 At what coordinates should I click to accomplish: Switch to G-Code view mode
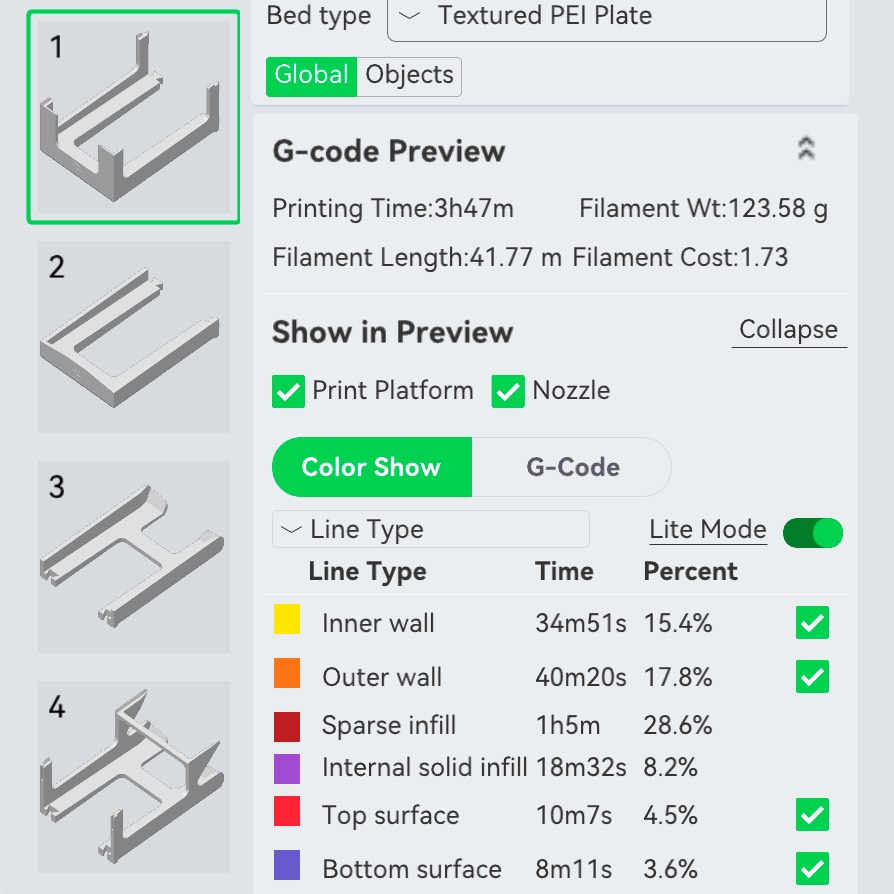pos(572,467)
